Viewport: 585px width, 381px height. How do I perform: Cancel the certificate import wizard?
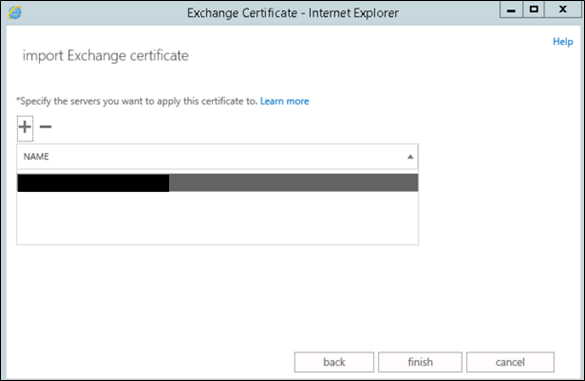tap(510, 362)
